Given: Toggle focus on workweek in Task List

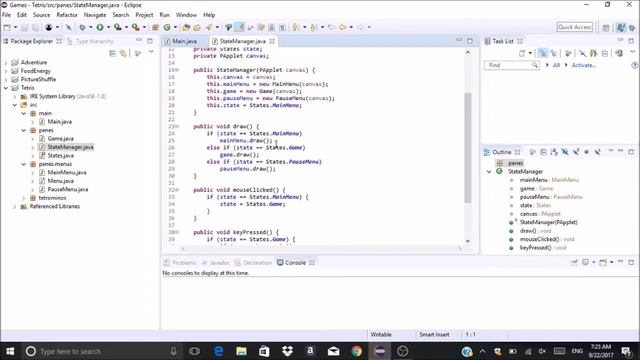Looking at the screenshot, I should [x=568, y=53].
